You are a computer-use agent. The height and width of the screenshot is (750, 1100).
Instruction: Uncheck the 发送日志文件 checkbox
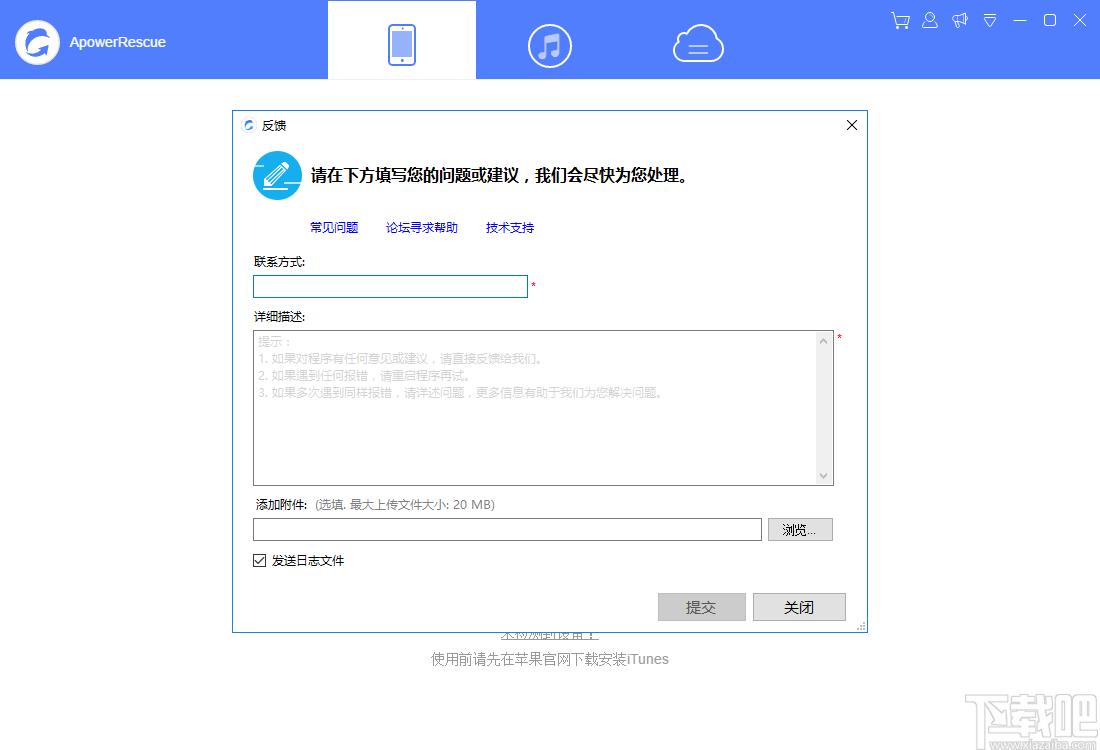(260, 561)
